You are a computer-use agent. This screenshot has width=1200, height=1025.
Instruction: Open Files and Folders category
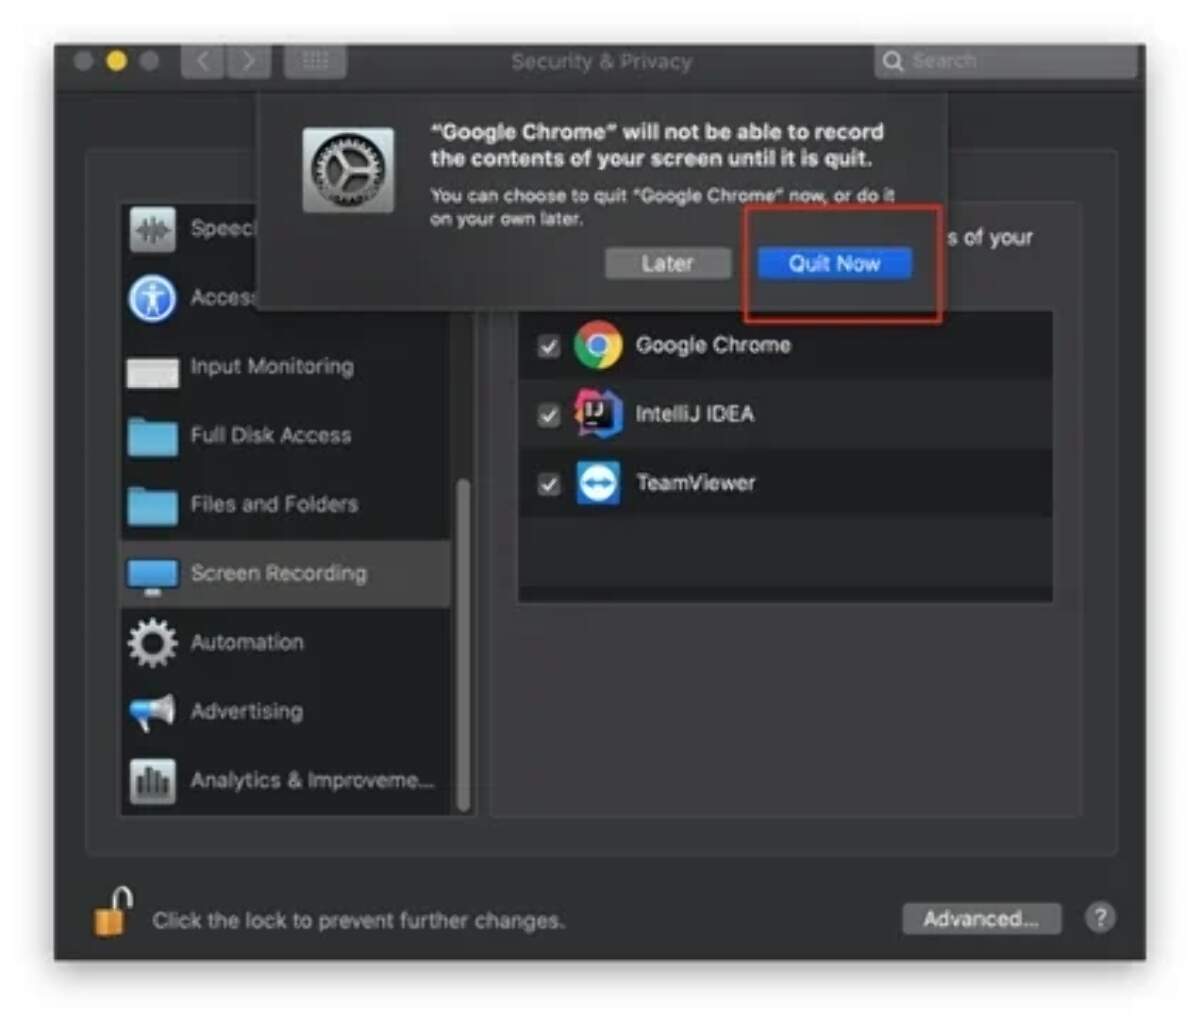click(285, 505)
